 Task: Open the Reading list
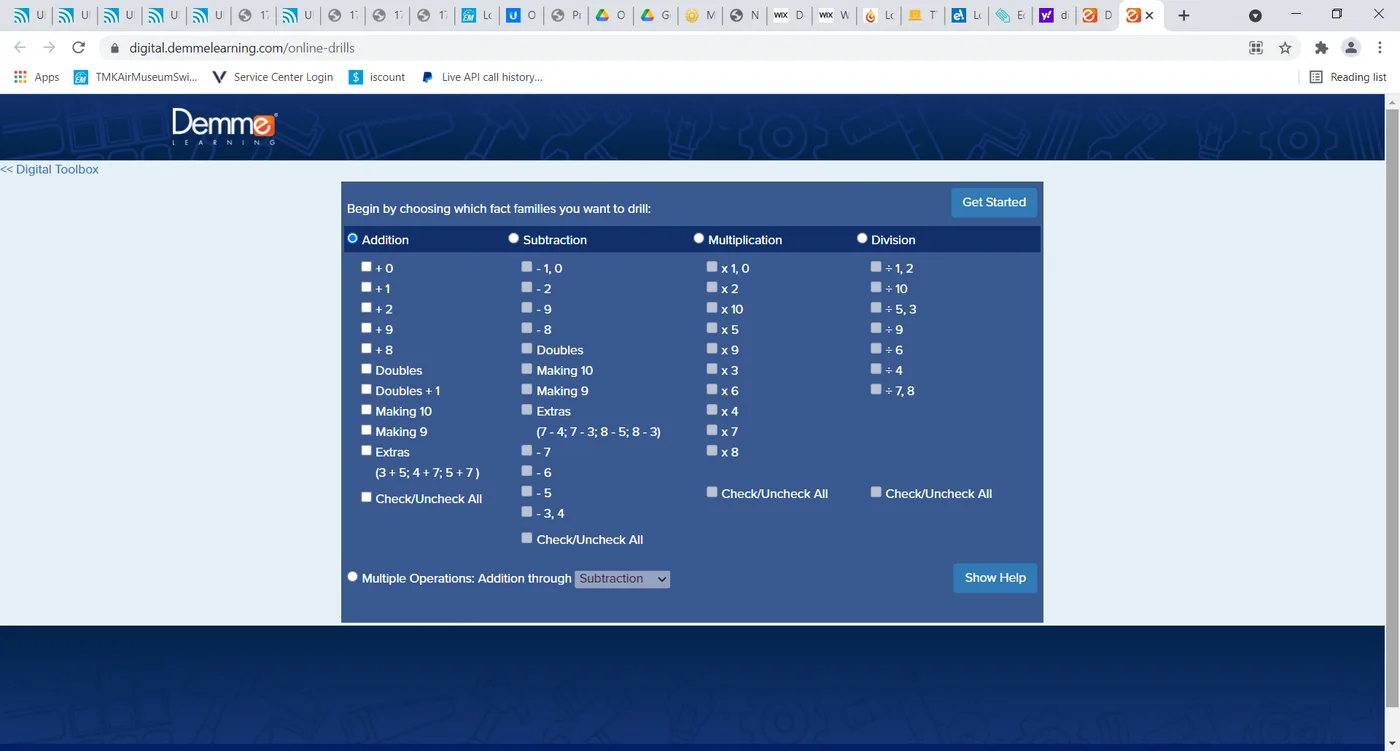pos(1348,77)
